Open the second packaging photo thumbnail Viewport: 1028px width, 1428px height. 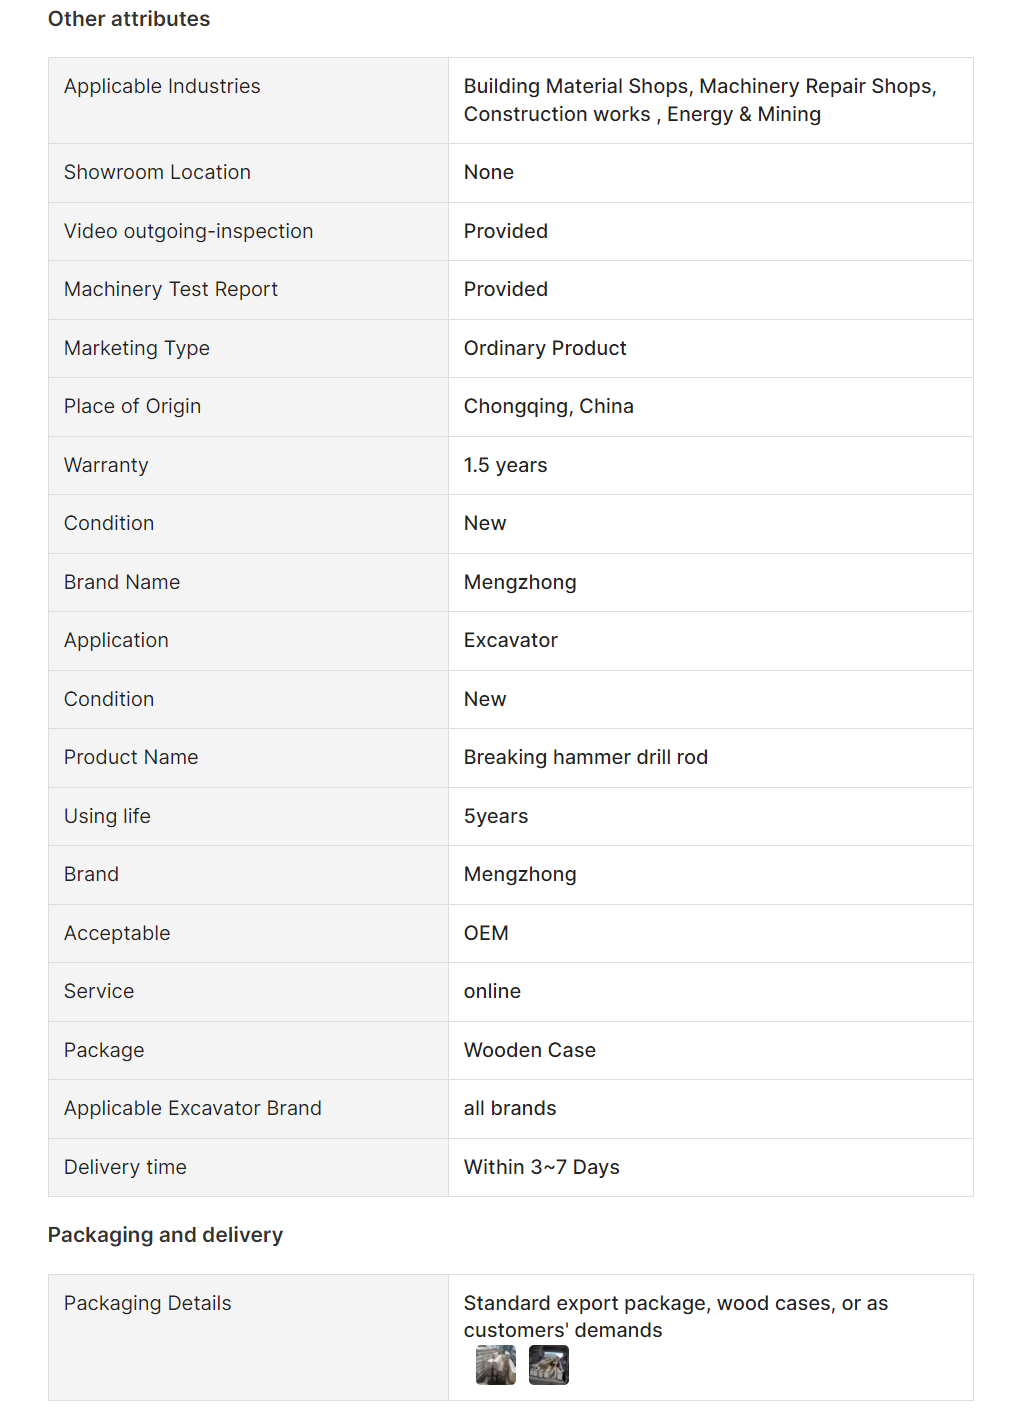tap(548, 1365)
